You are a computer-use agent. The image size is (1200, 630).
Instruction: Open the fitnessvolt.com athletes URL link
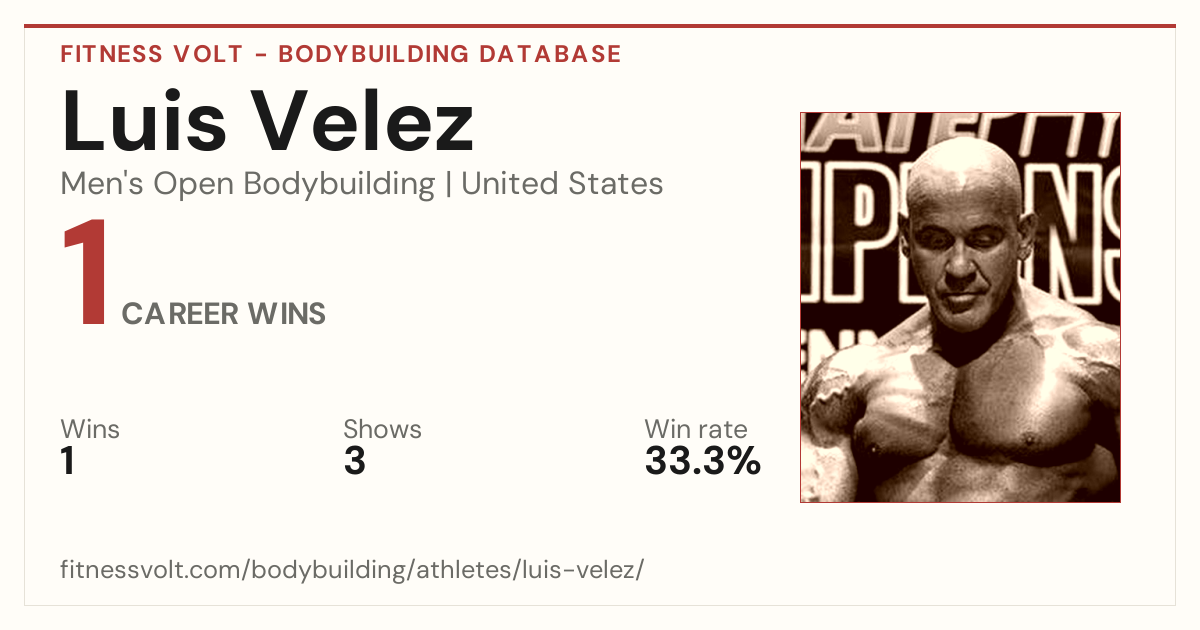(352, 571)
